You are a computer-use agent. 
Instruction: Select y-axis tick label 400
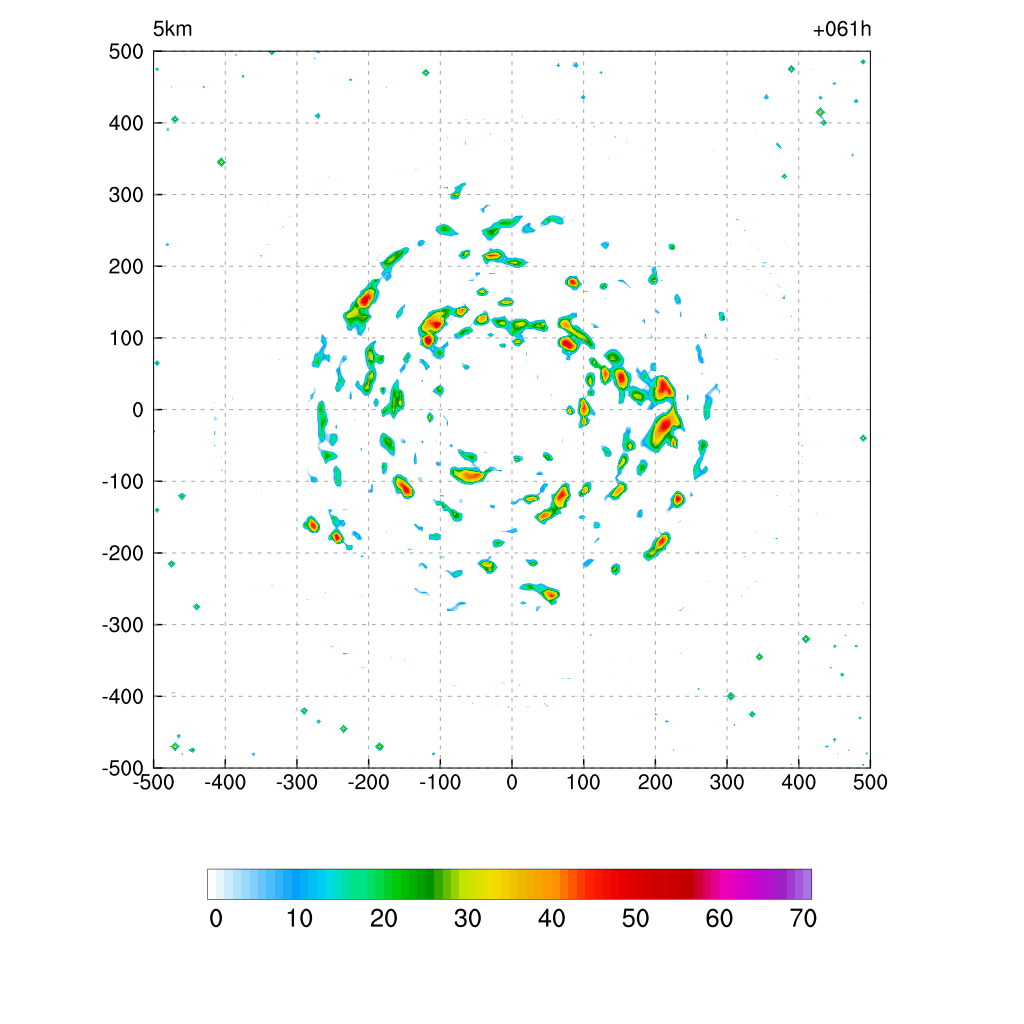point(126,123)
